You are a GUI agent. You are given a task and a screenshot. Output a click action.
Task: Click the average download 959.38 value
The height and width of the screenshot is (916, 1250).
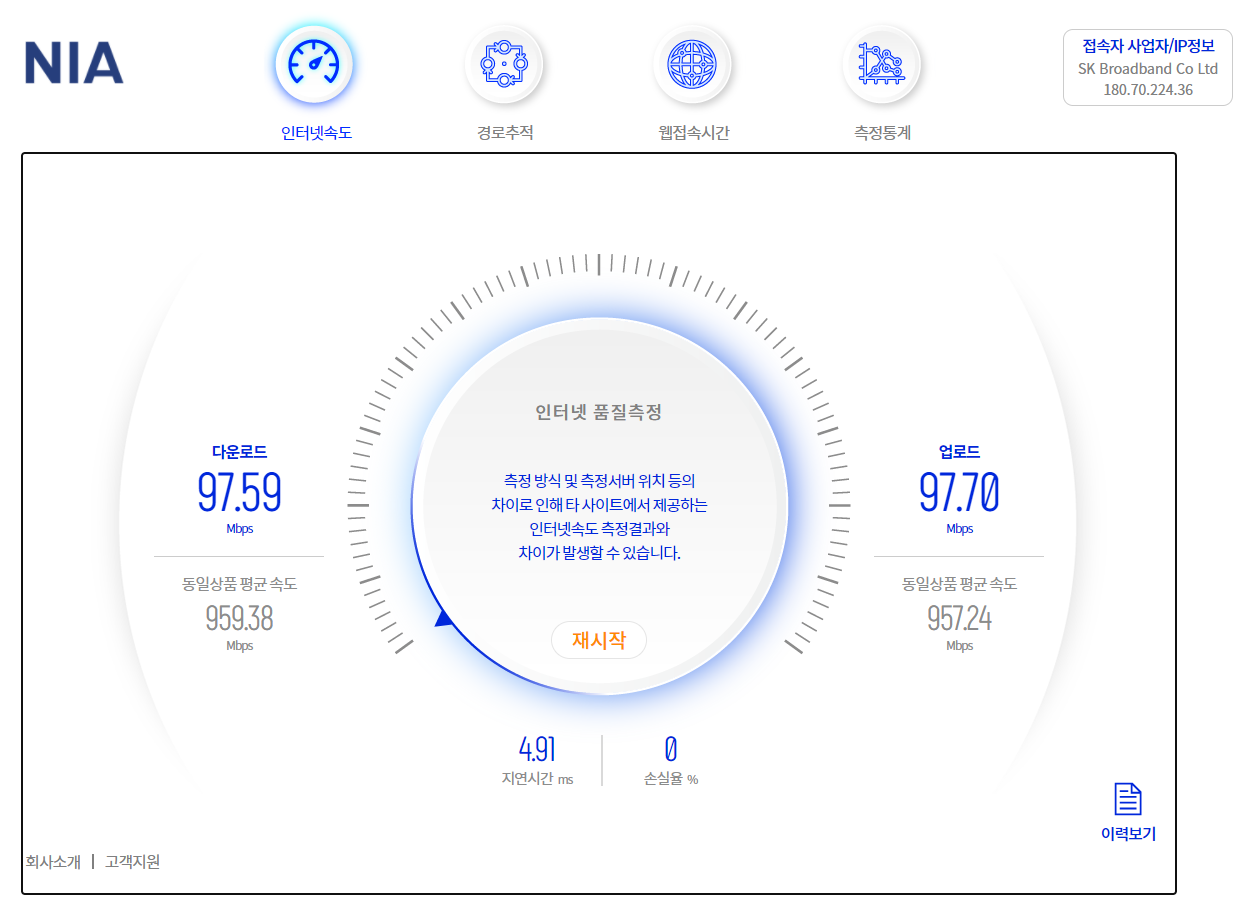click(239, 618)
